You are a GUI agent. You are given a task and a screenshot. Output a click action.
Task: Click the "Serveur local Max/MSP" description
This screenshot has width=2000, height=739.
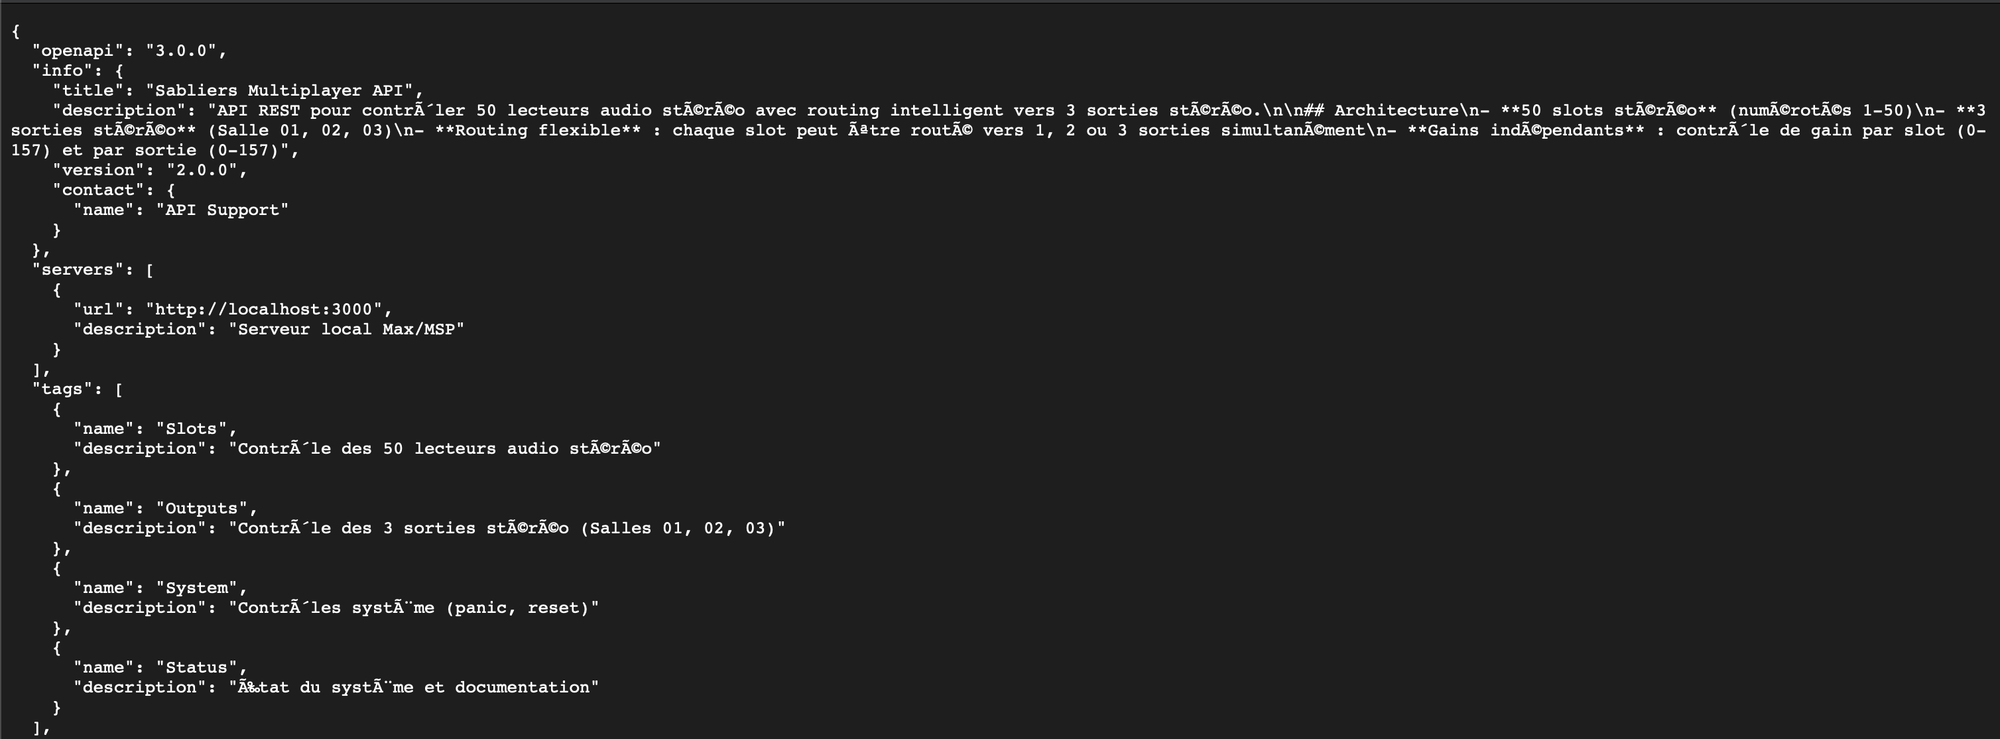click(346, 329)
